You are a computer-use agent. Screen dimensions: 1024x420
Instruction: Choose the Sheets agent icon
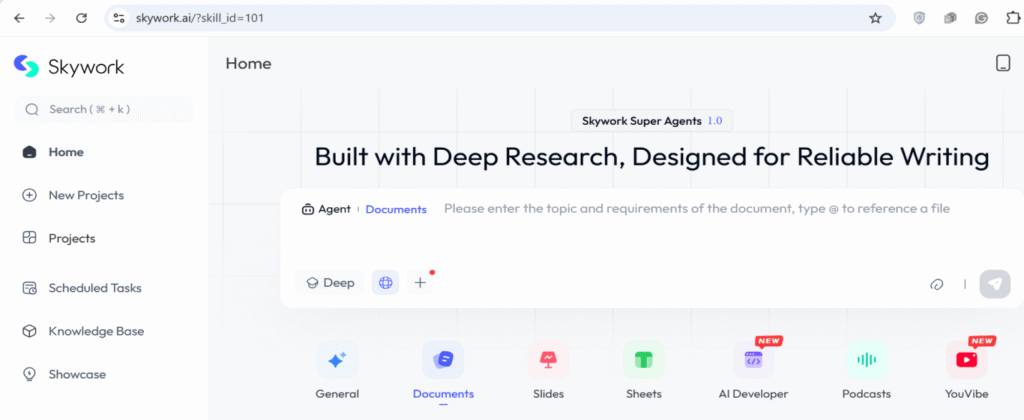(643, 360)
